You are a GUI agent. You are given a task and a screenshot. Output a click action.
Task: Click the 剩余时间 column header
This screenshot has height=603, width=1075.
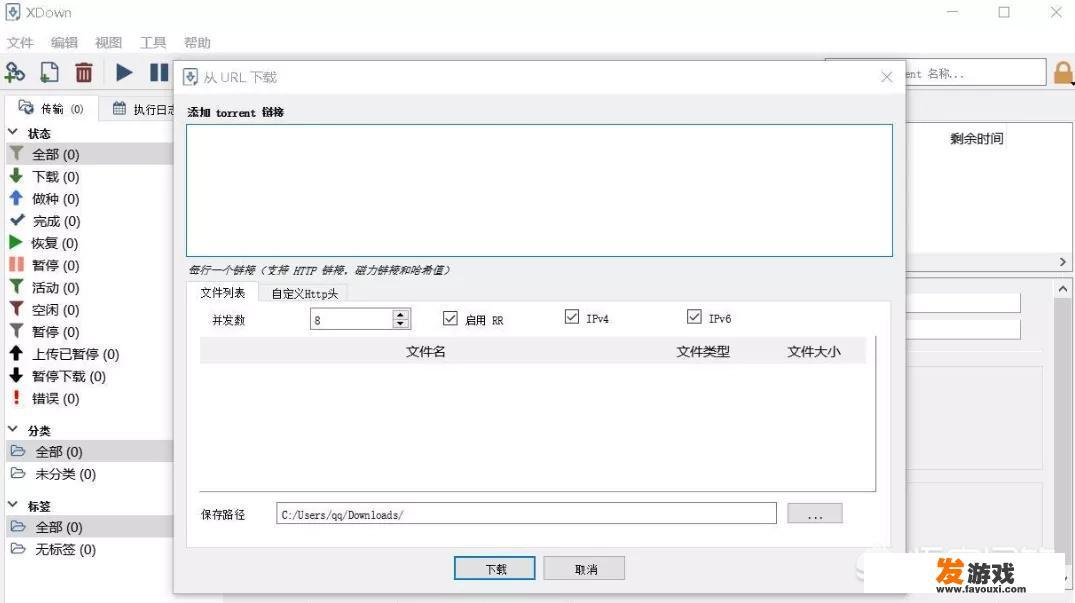(x=976, y=138)
